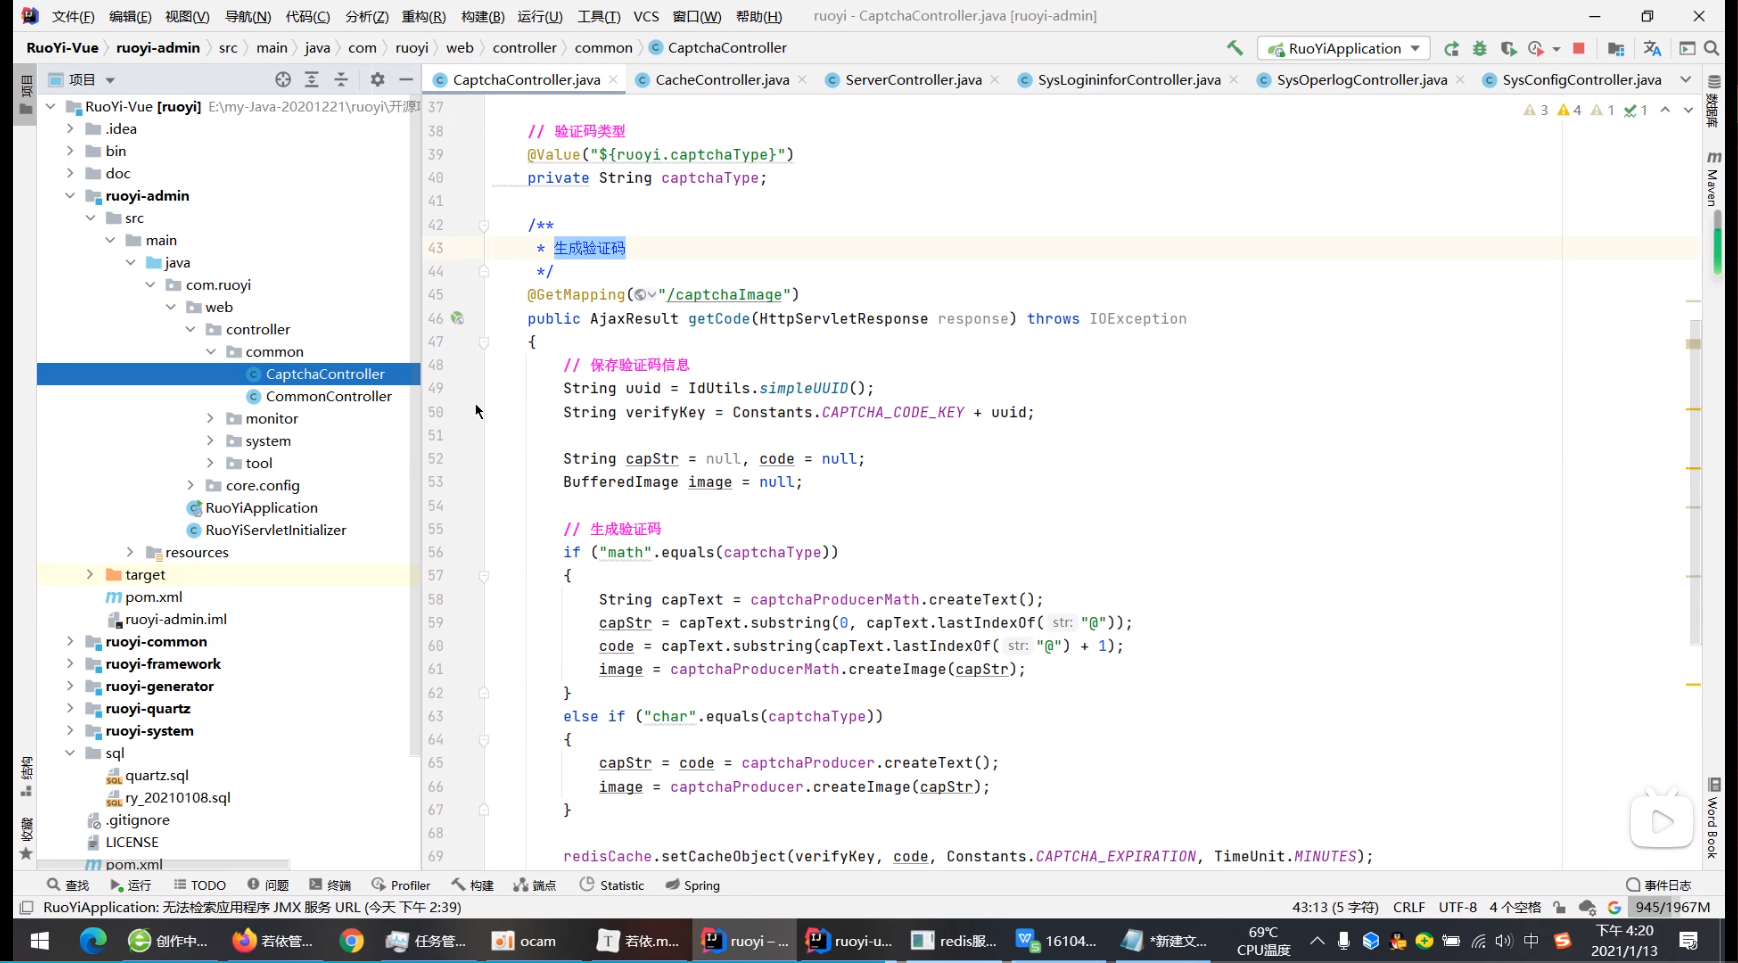Start debugging with the green bug icon
Image resolution: width=1738 pixels, height=963 pixels.
(1480, 48)
